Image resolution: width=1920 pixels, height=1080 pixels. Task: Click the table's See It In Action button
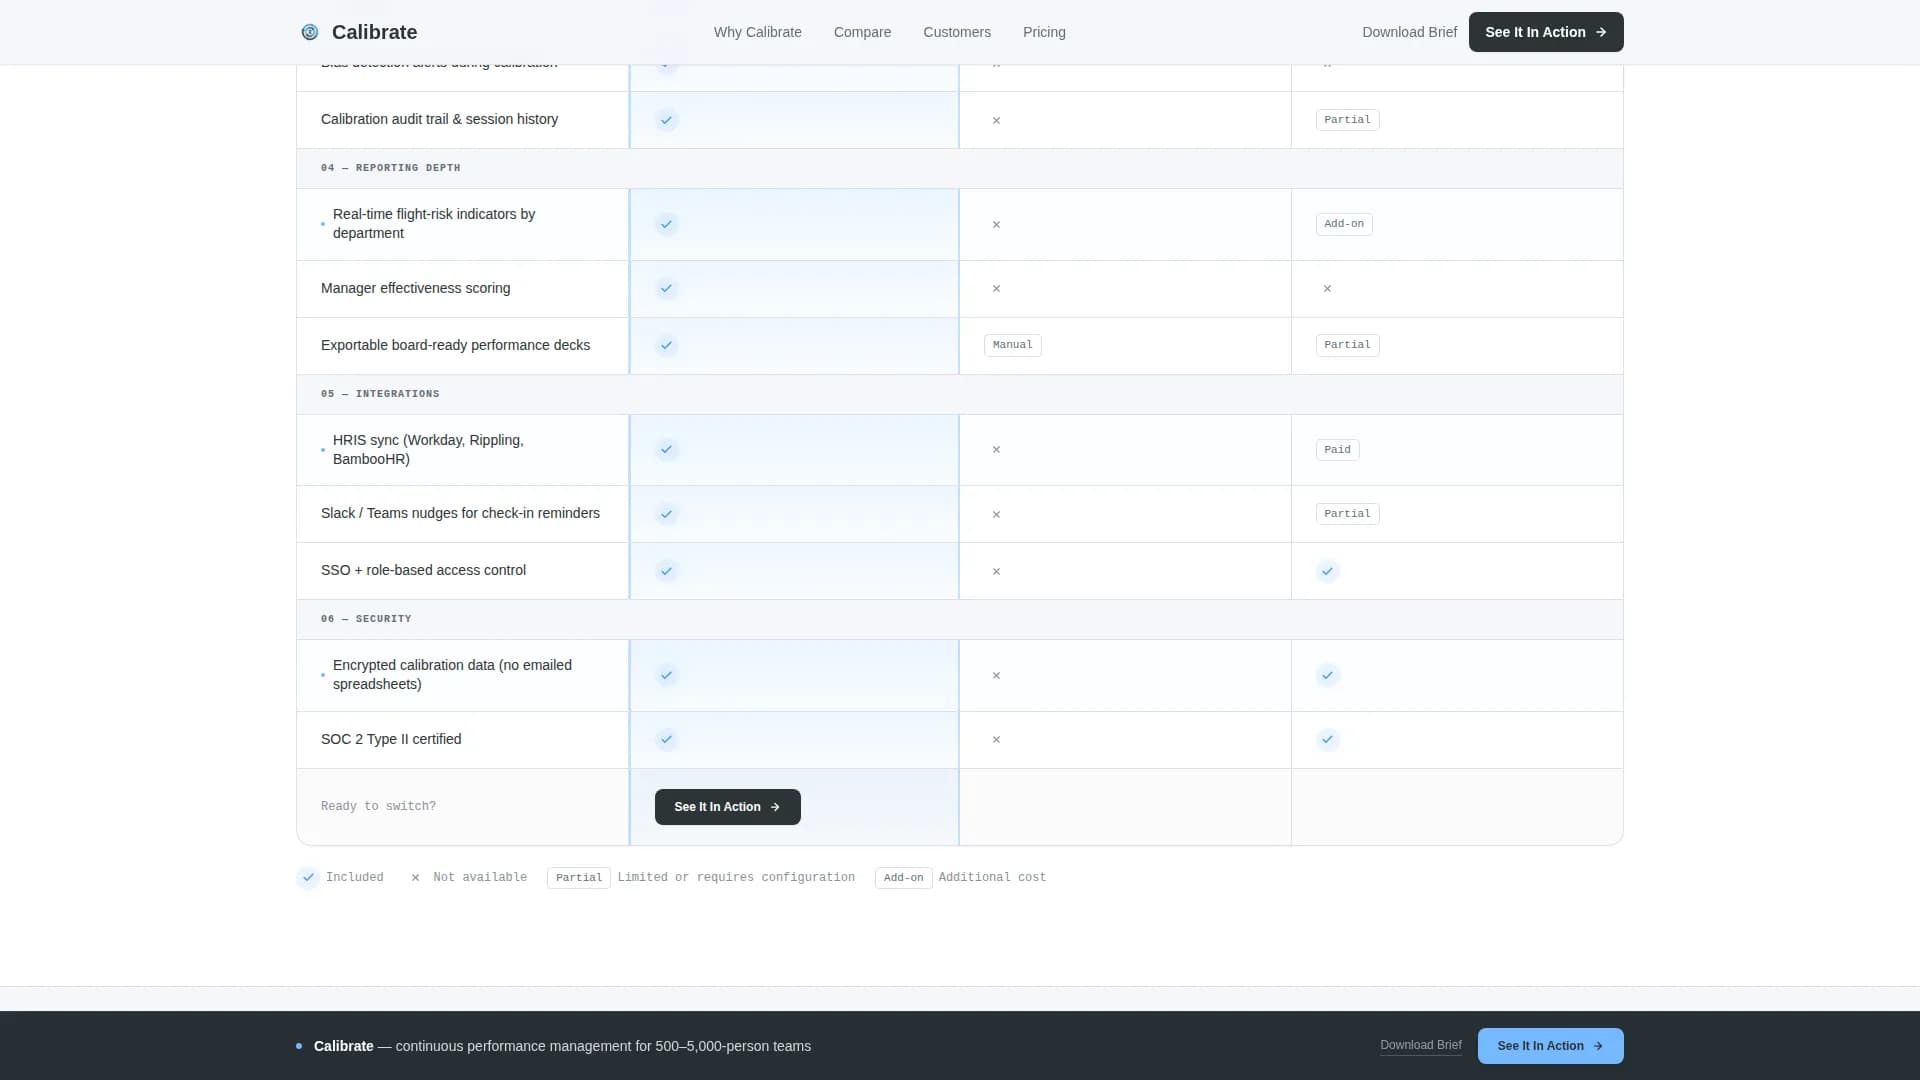(728, 807)
